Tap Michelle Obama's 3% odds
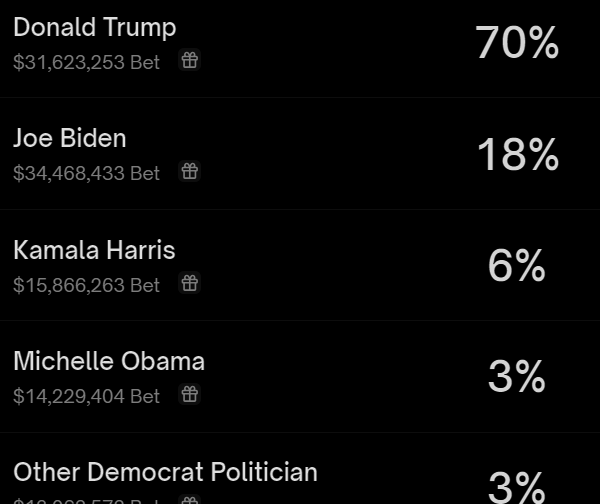Image resolution: width=600 pixels, height=504 pixels. [517, 377]
